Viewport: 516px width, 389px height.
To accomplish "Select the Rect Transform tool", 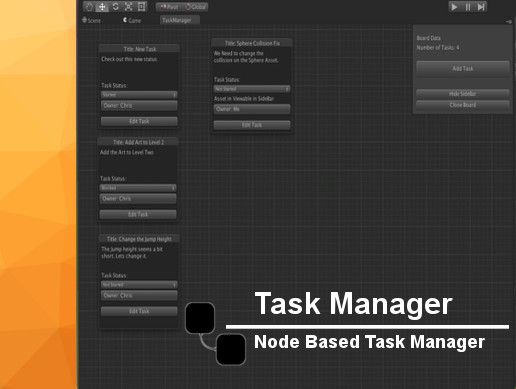I will coord(141,7).
